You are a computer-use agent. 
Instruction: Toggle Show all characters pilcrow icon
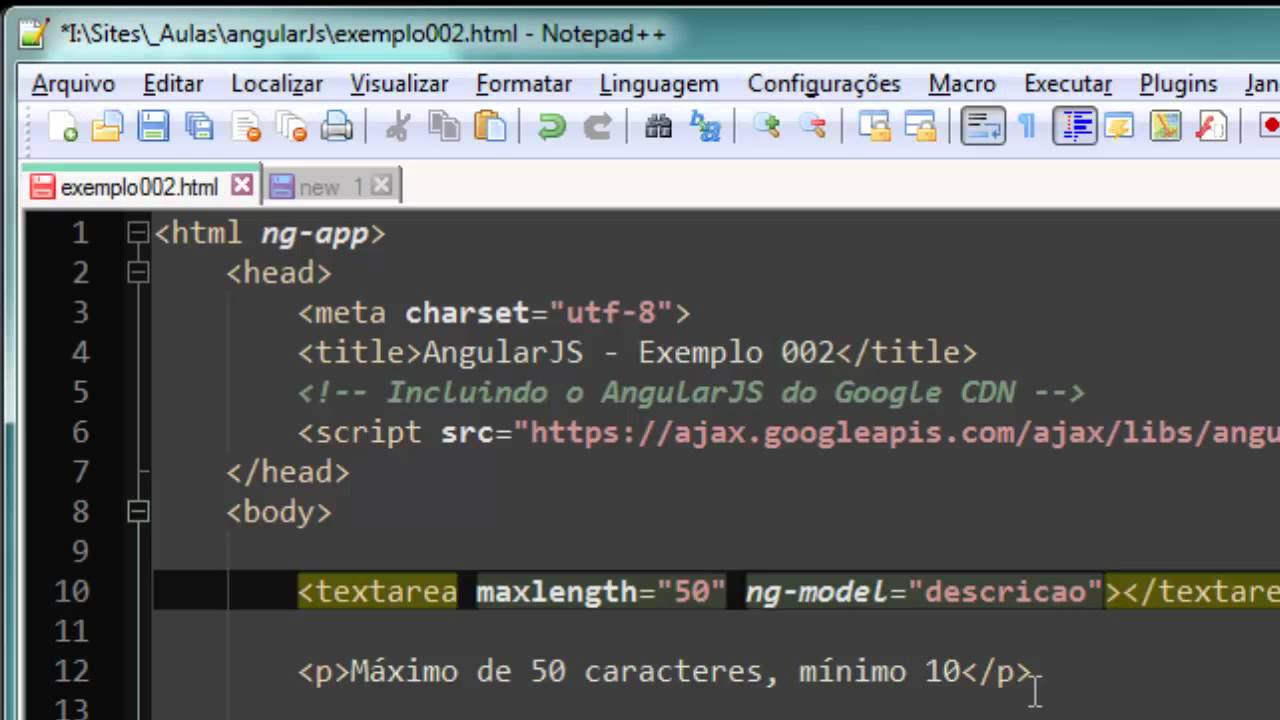(x=1027, y=127)
